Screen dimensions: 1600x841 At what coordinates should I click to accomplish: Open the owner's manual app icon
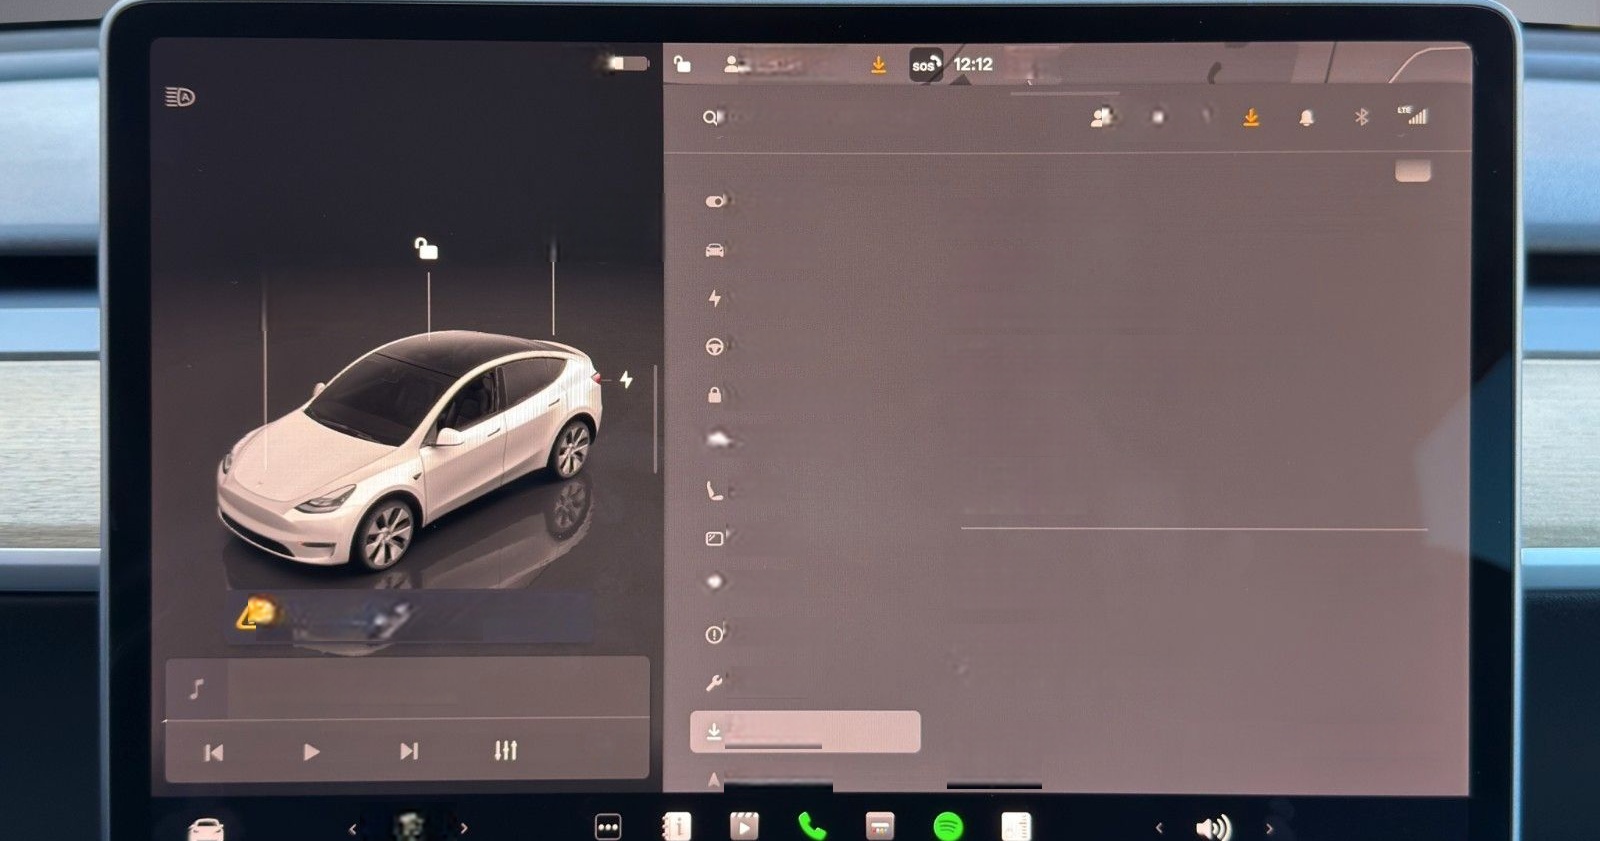point(677,827)
